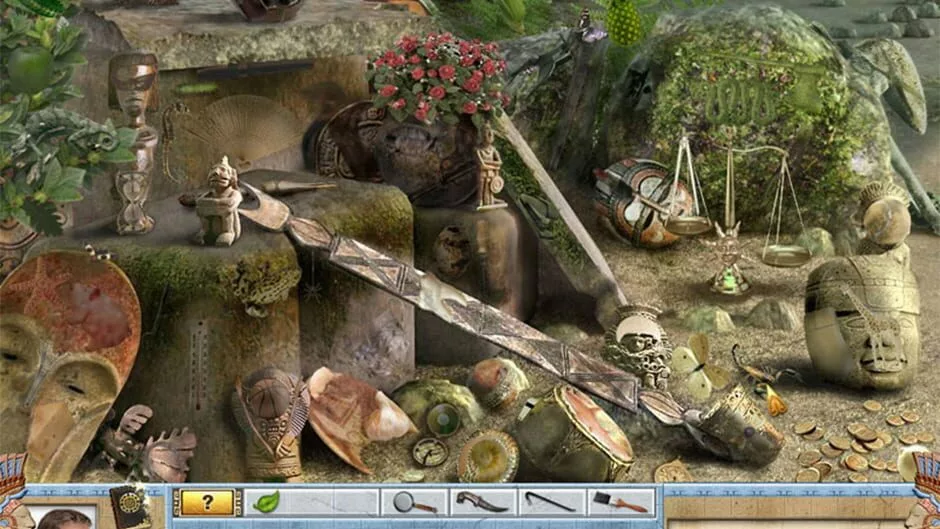940x529 pixels.
Task: Click the yellow question-mark hint button
Action: 207,502
